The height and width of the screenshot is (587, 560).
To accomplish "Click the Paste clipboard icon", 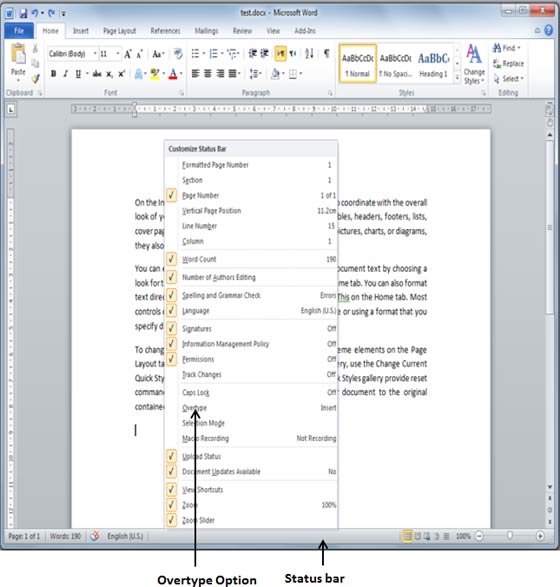I will (18, 55).
